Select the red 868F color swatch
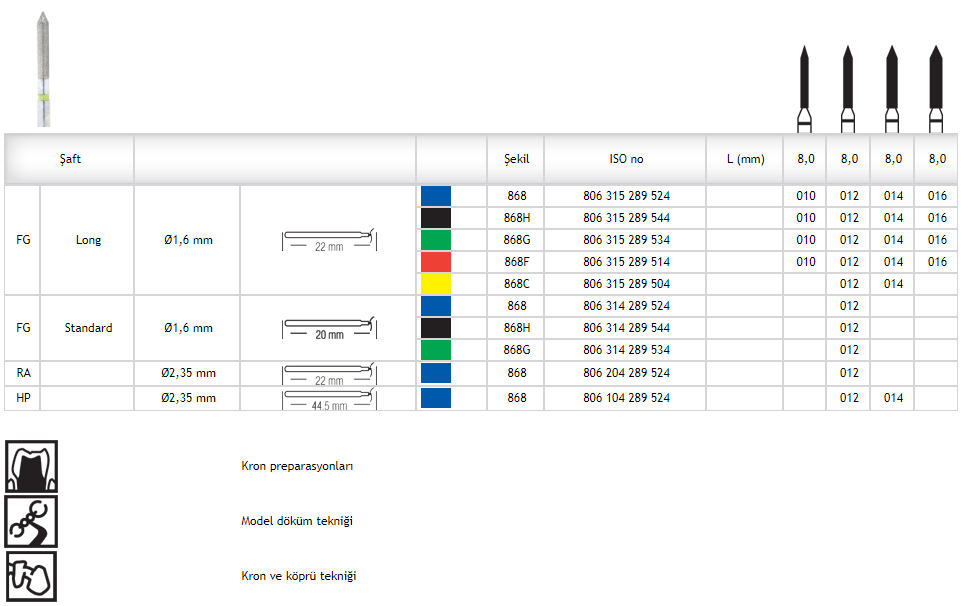This screenshot has height=606, width=961. pos(436,262)
